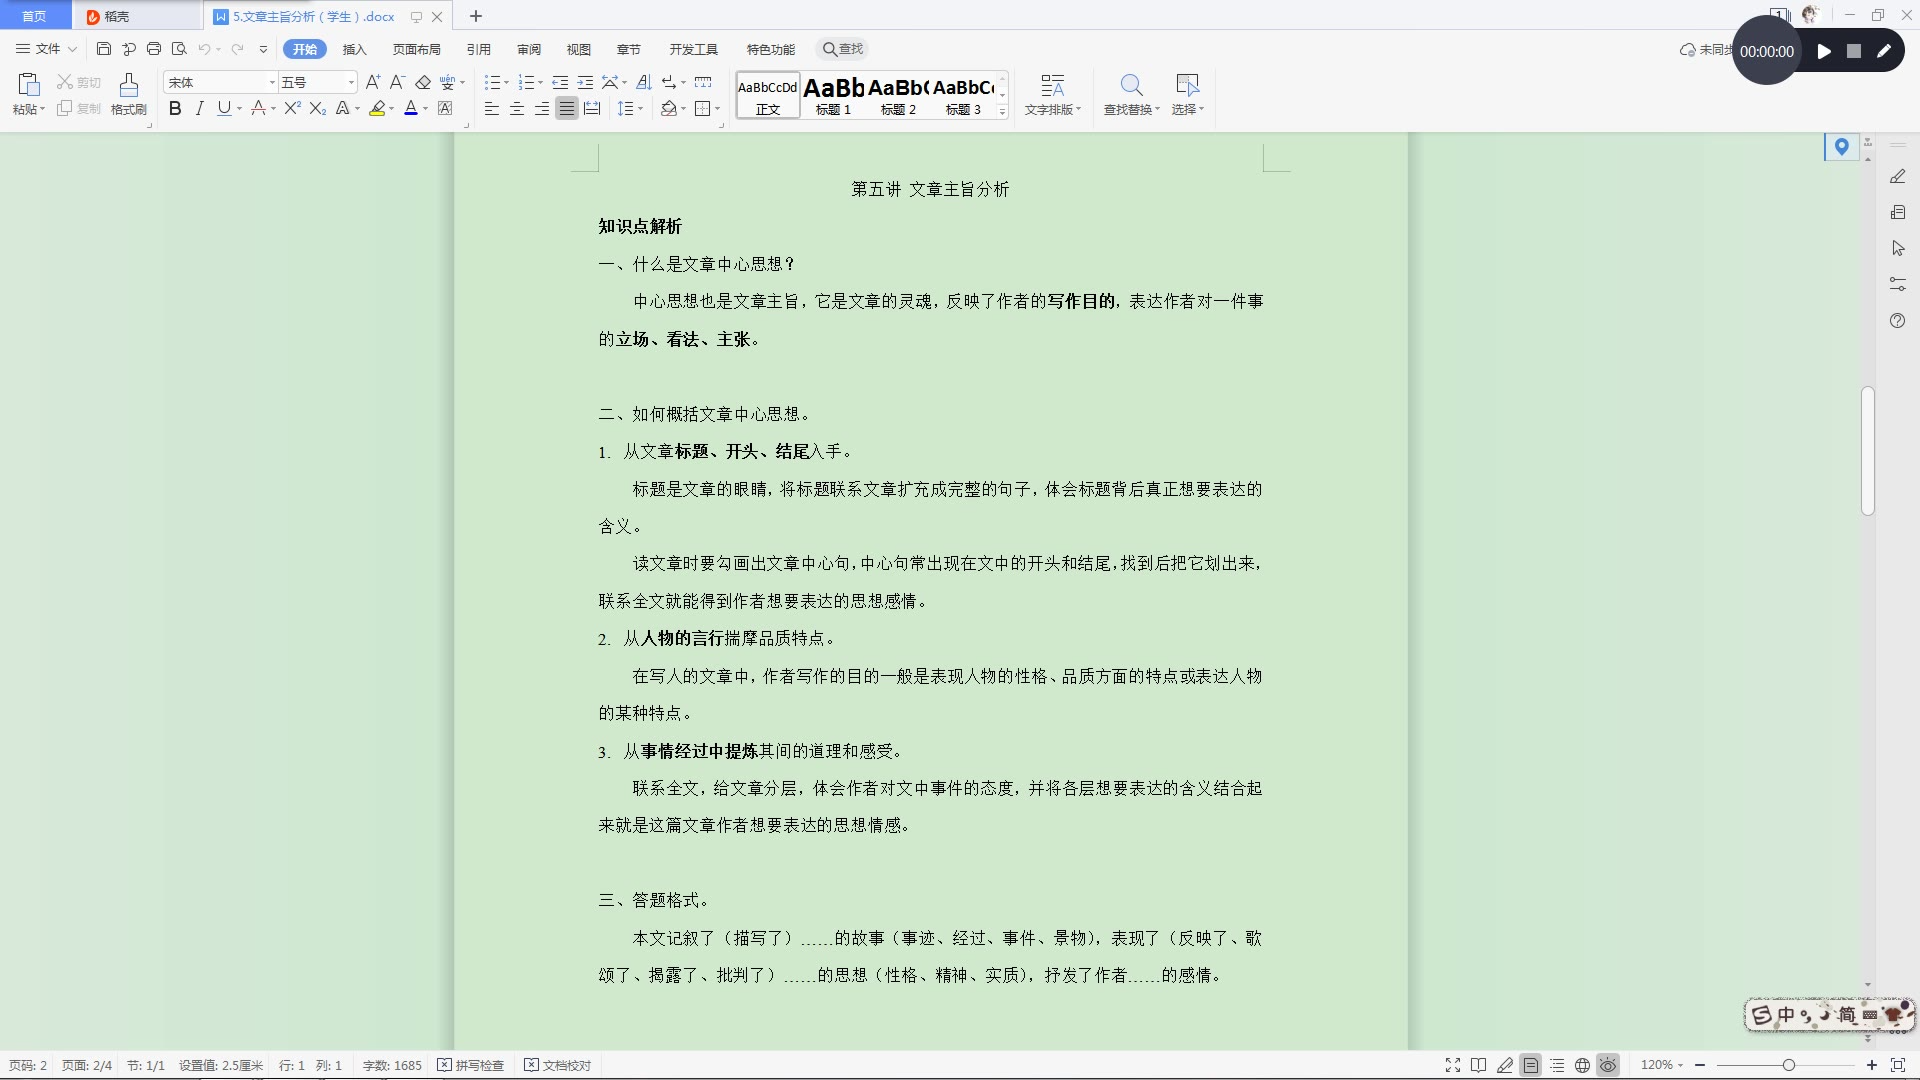The image size is (1920, 1080).
Task: Open the 120% zoom level dropdown
Action: pyautogui.click(x=1662, y=1066)
